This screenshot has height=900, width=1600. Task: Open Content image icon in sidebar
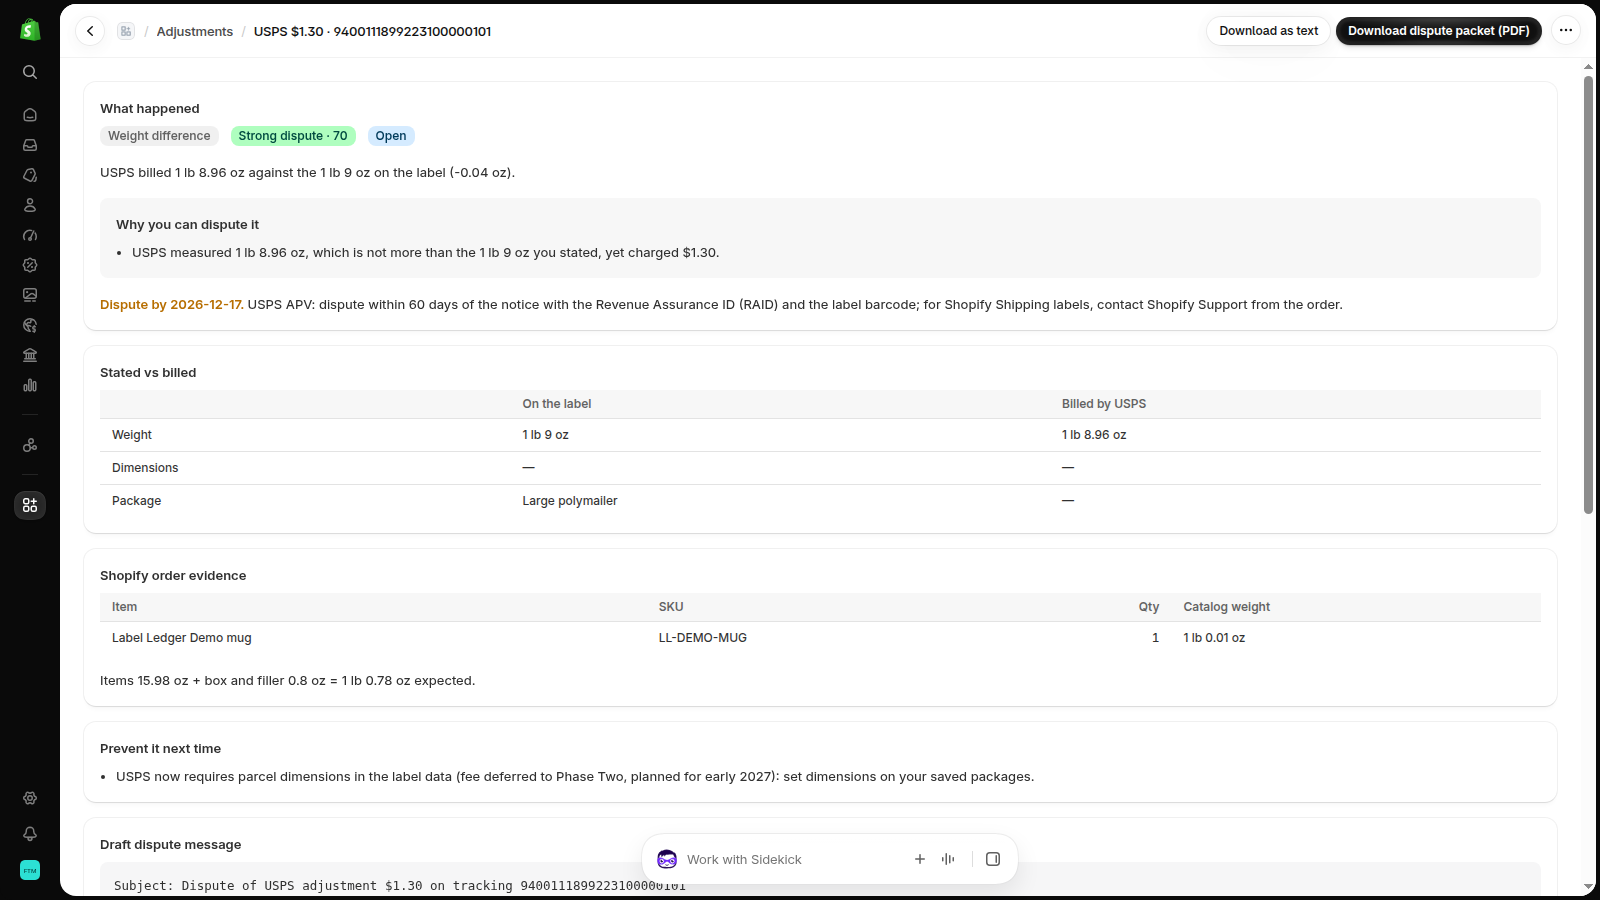click(30, 295)
